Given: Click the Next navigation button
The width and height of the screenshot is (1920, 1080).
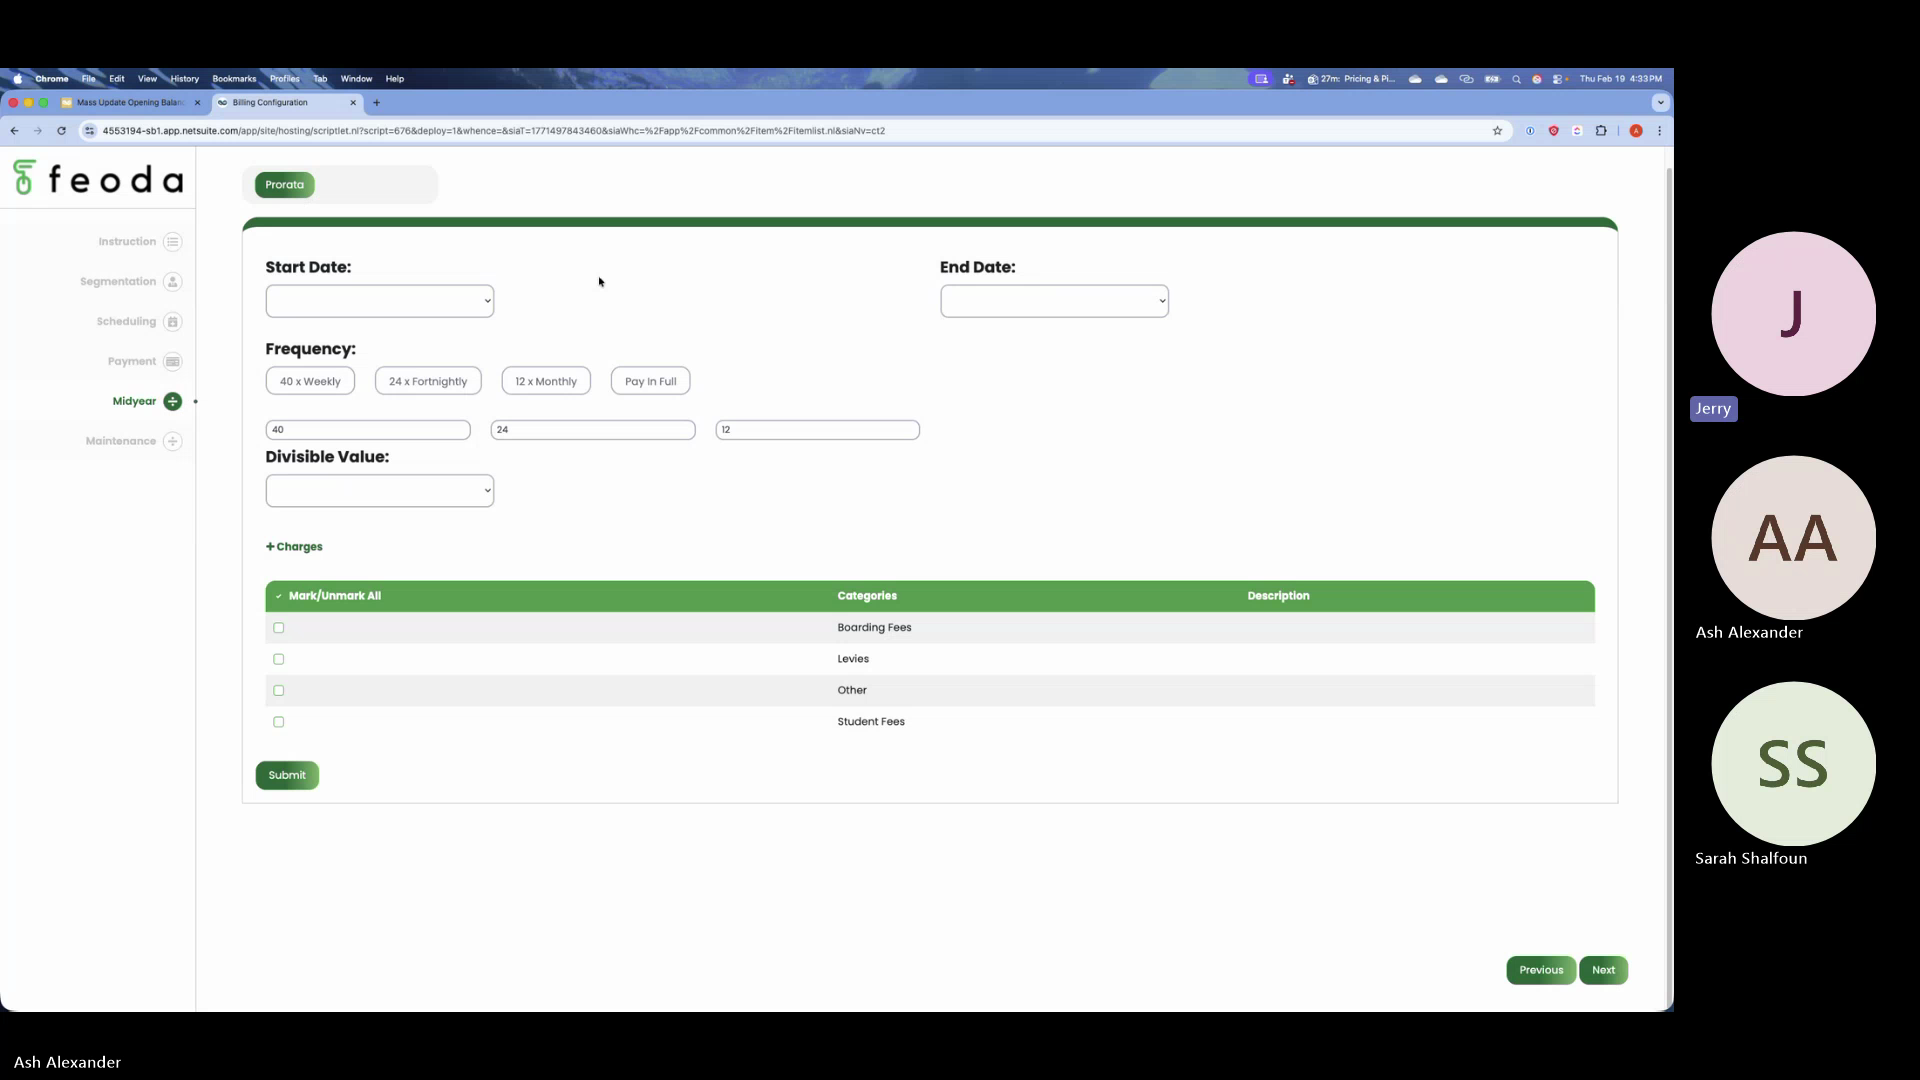Looking at the screenshot, I should tap(1603, 970).
